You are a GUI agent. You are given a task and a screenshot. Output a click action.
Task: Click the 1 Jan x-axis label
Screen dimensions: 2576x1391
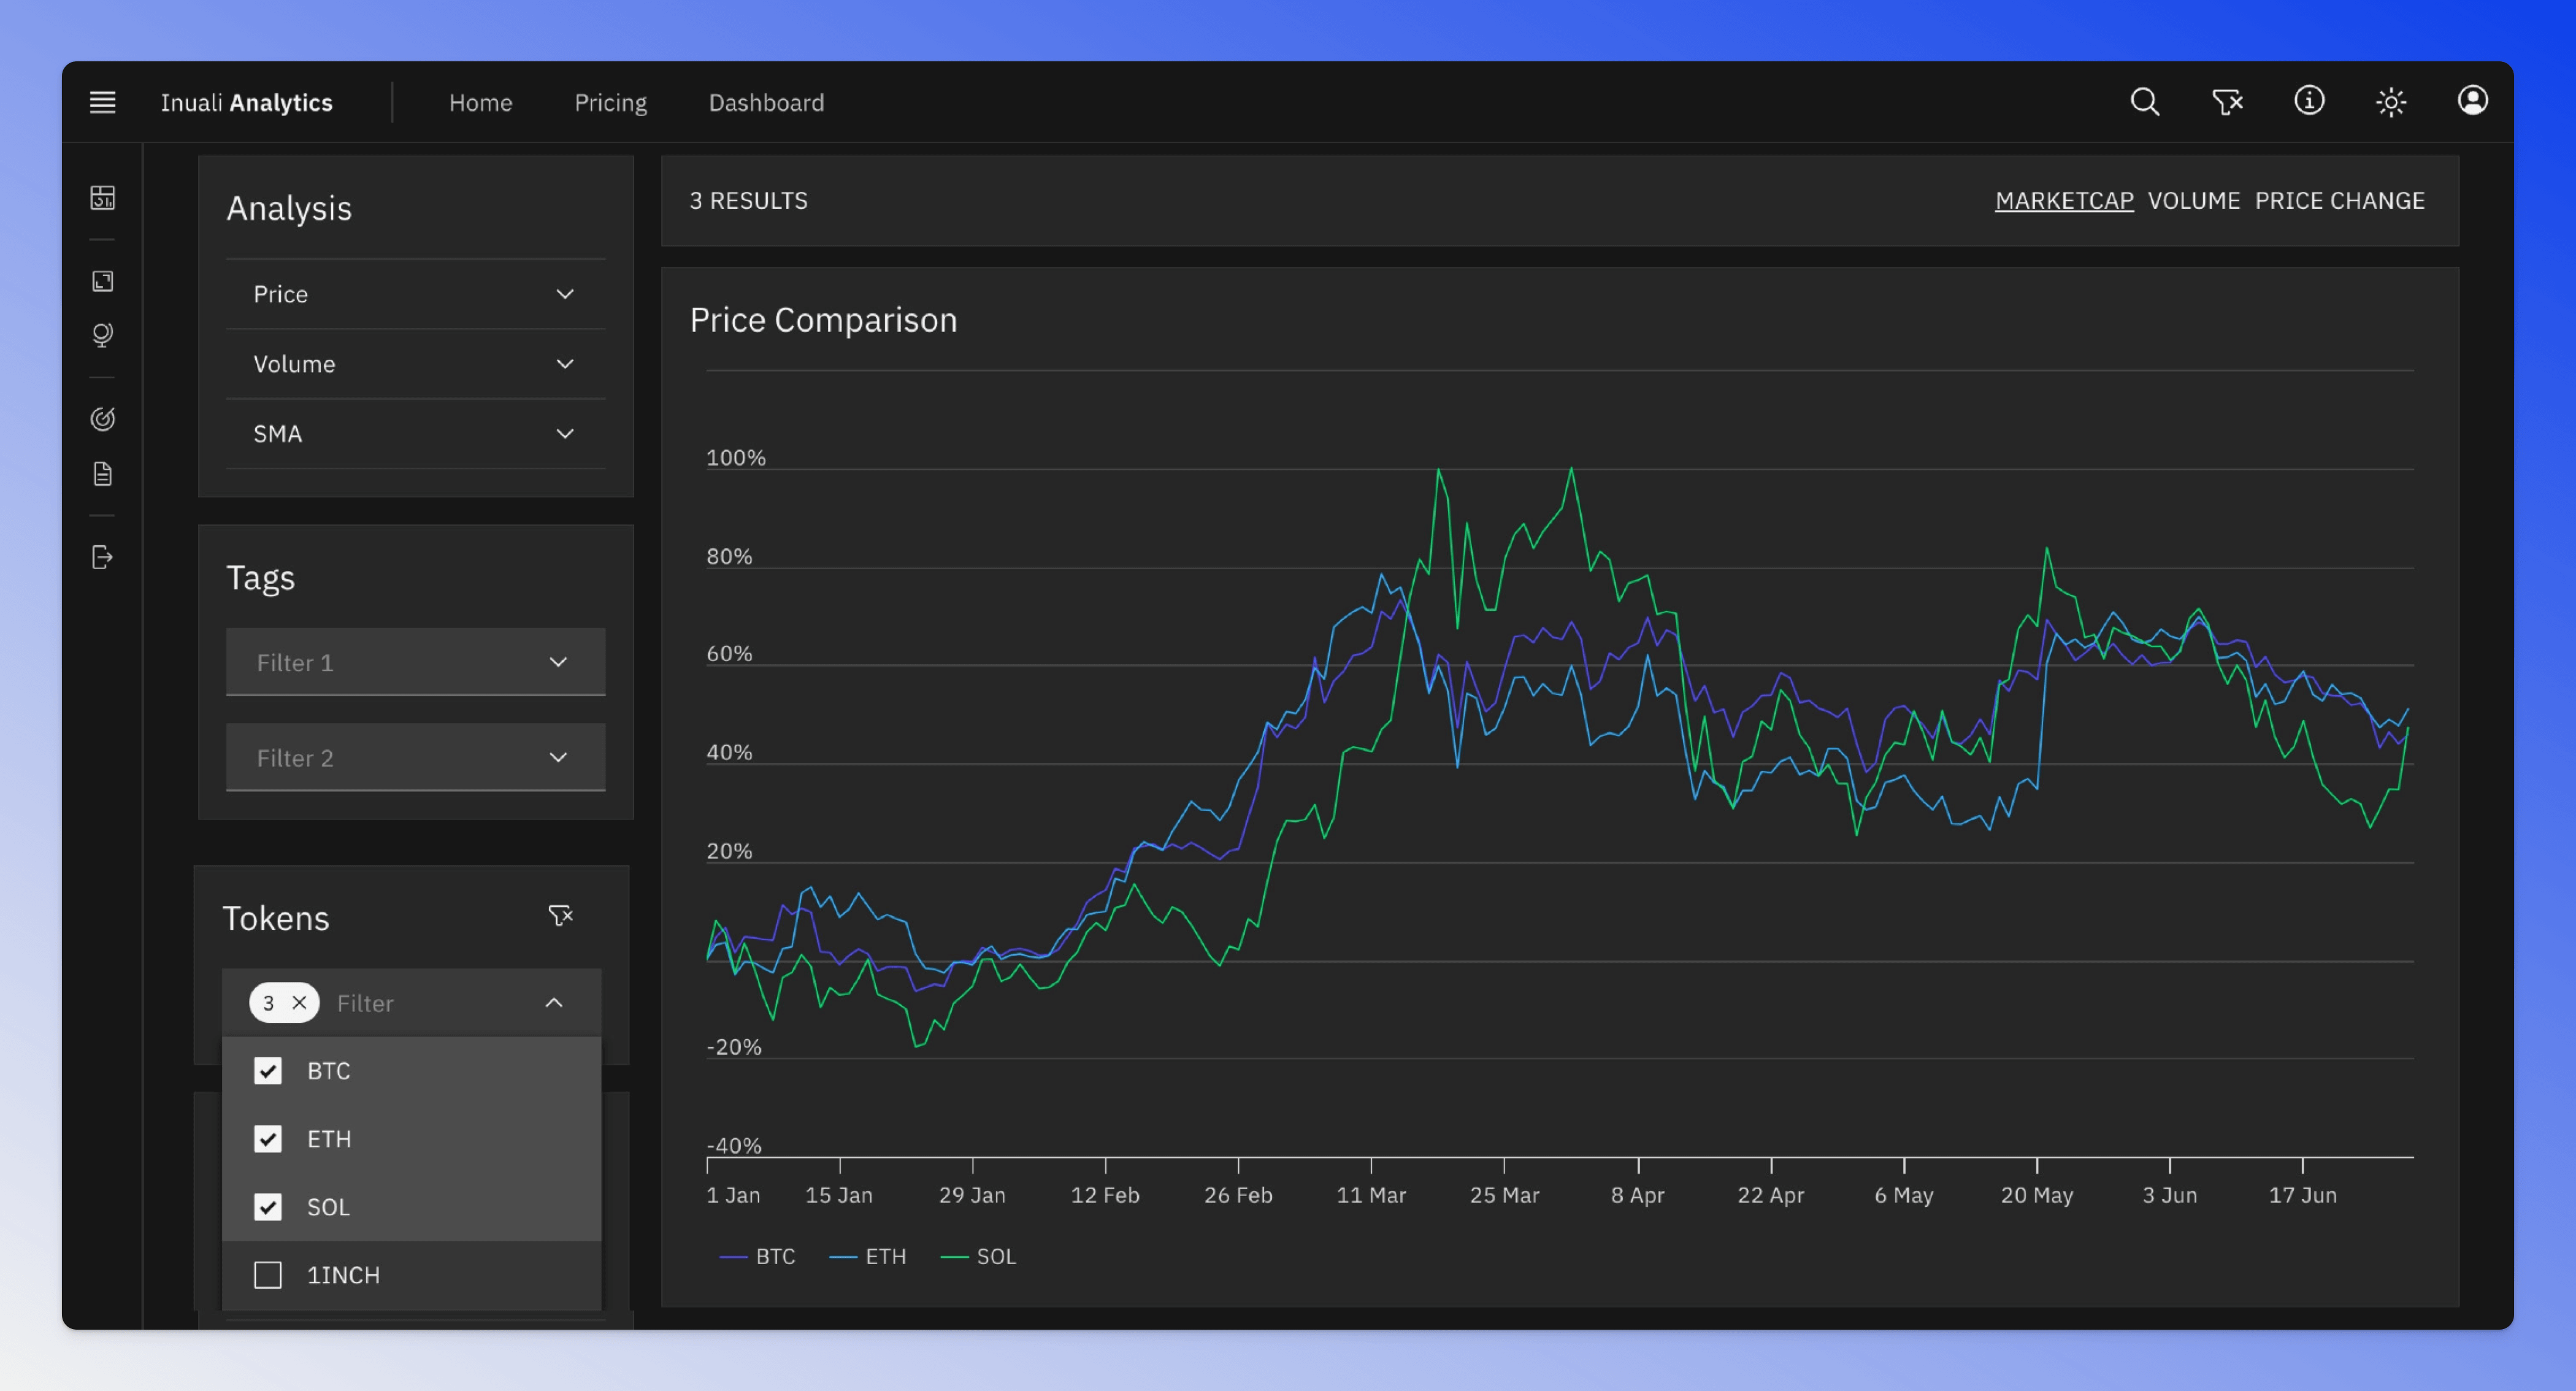click(x=733, y=1196)
